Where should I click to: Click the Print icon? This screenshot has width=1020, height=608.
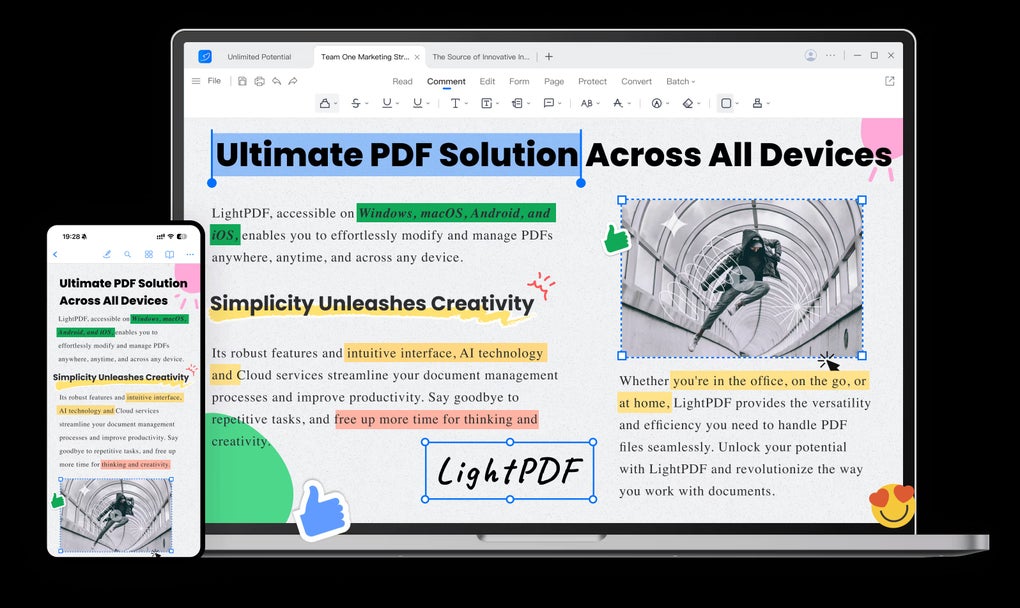(260, 81)
